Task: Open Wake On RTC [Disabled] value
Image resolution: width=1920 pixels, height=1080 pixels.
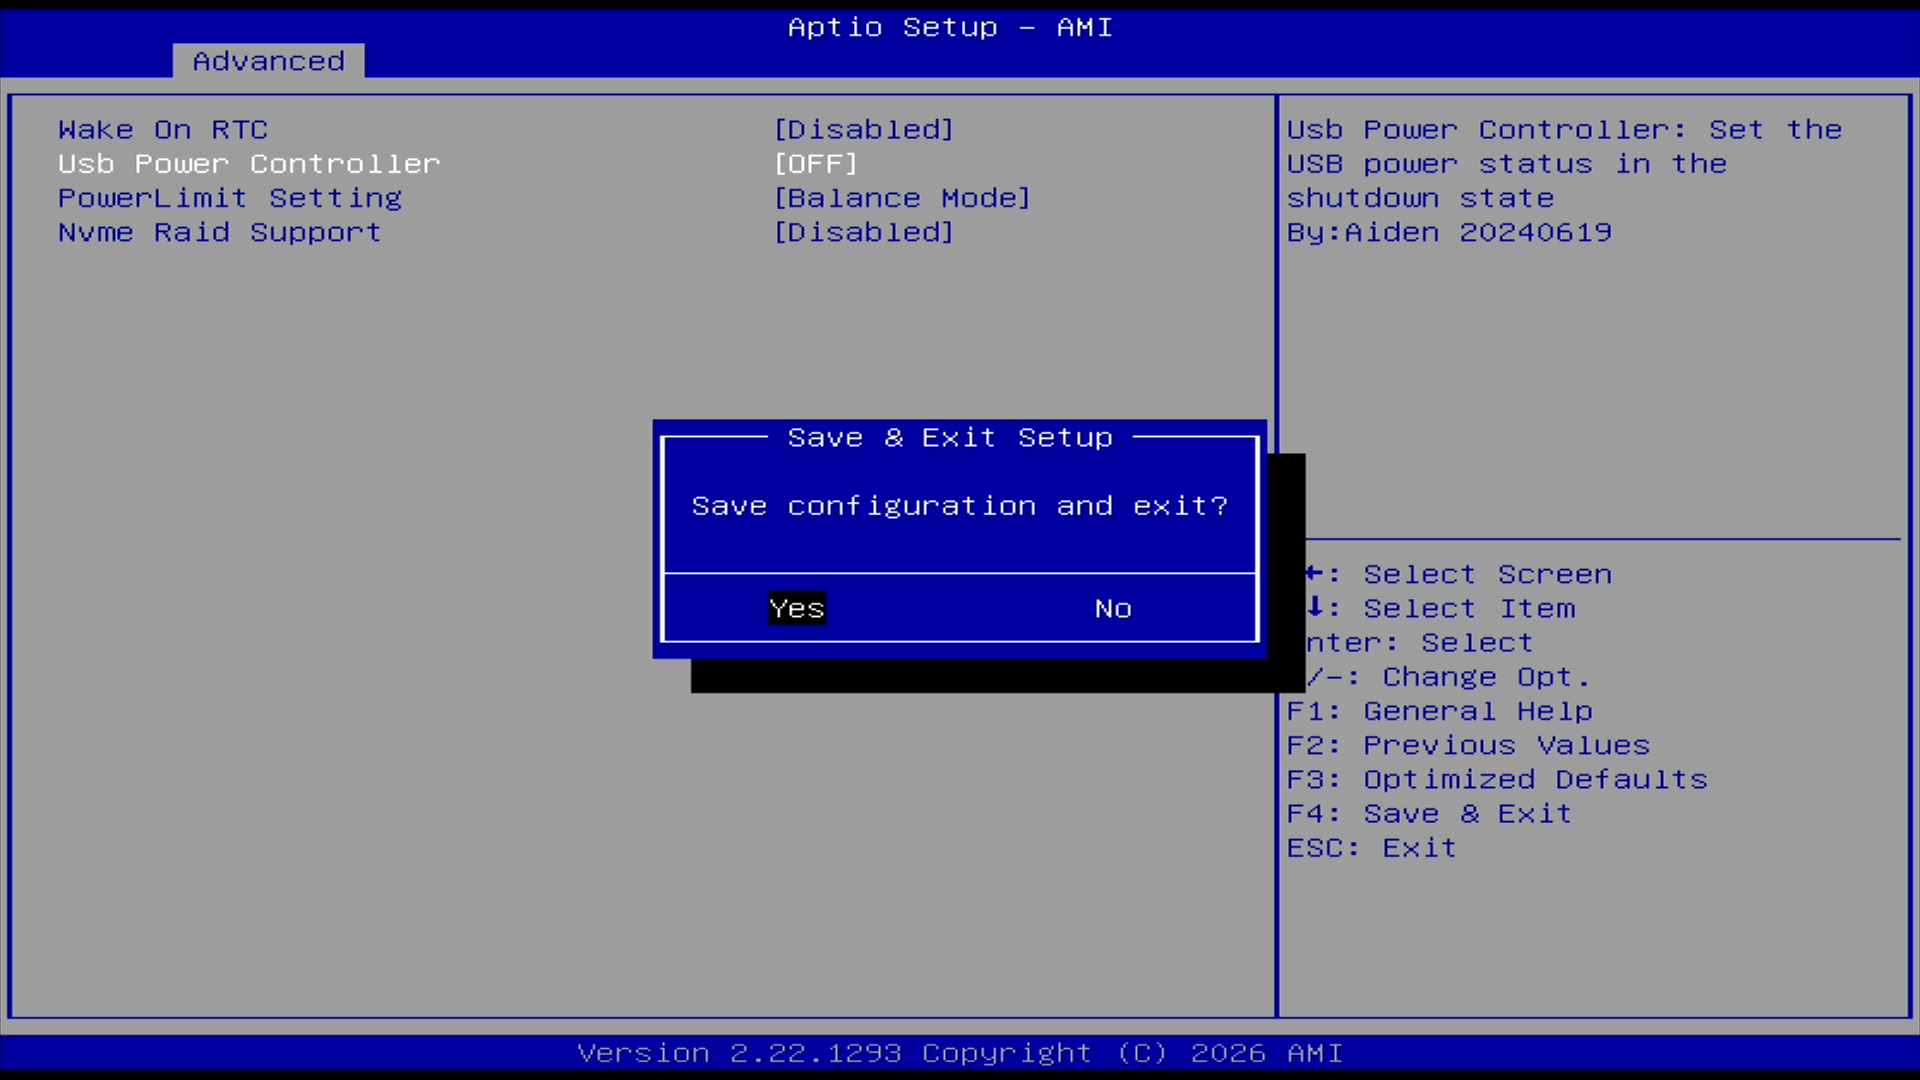Action: 864,130
